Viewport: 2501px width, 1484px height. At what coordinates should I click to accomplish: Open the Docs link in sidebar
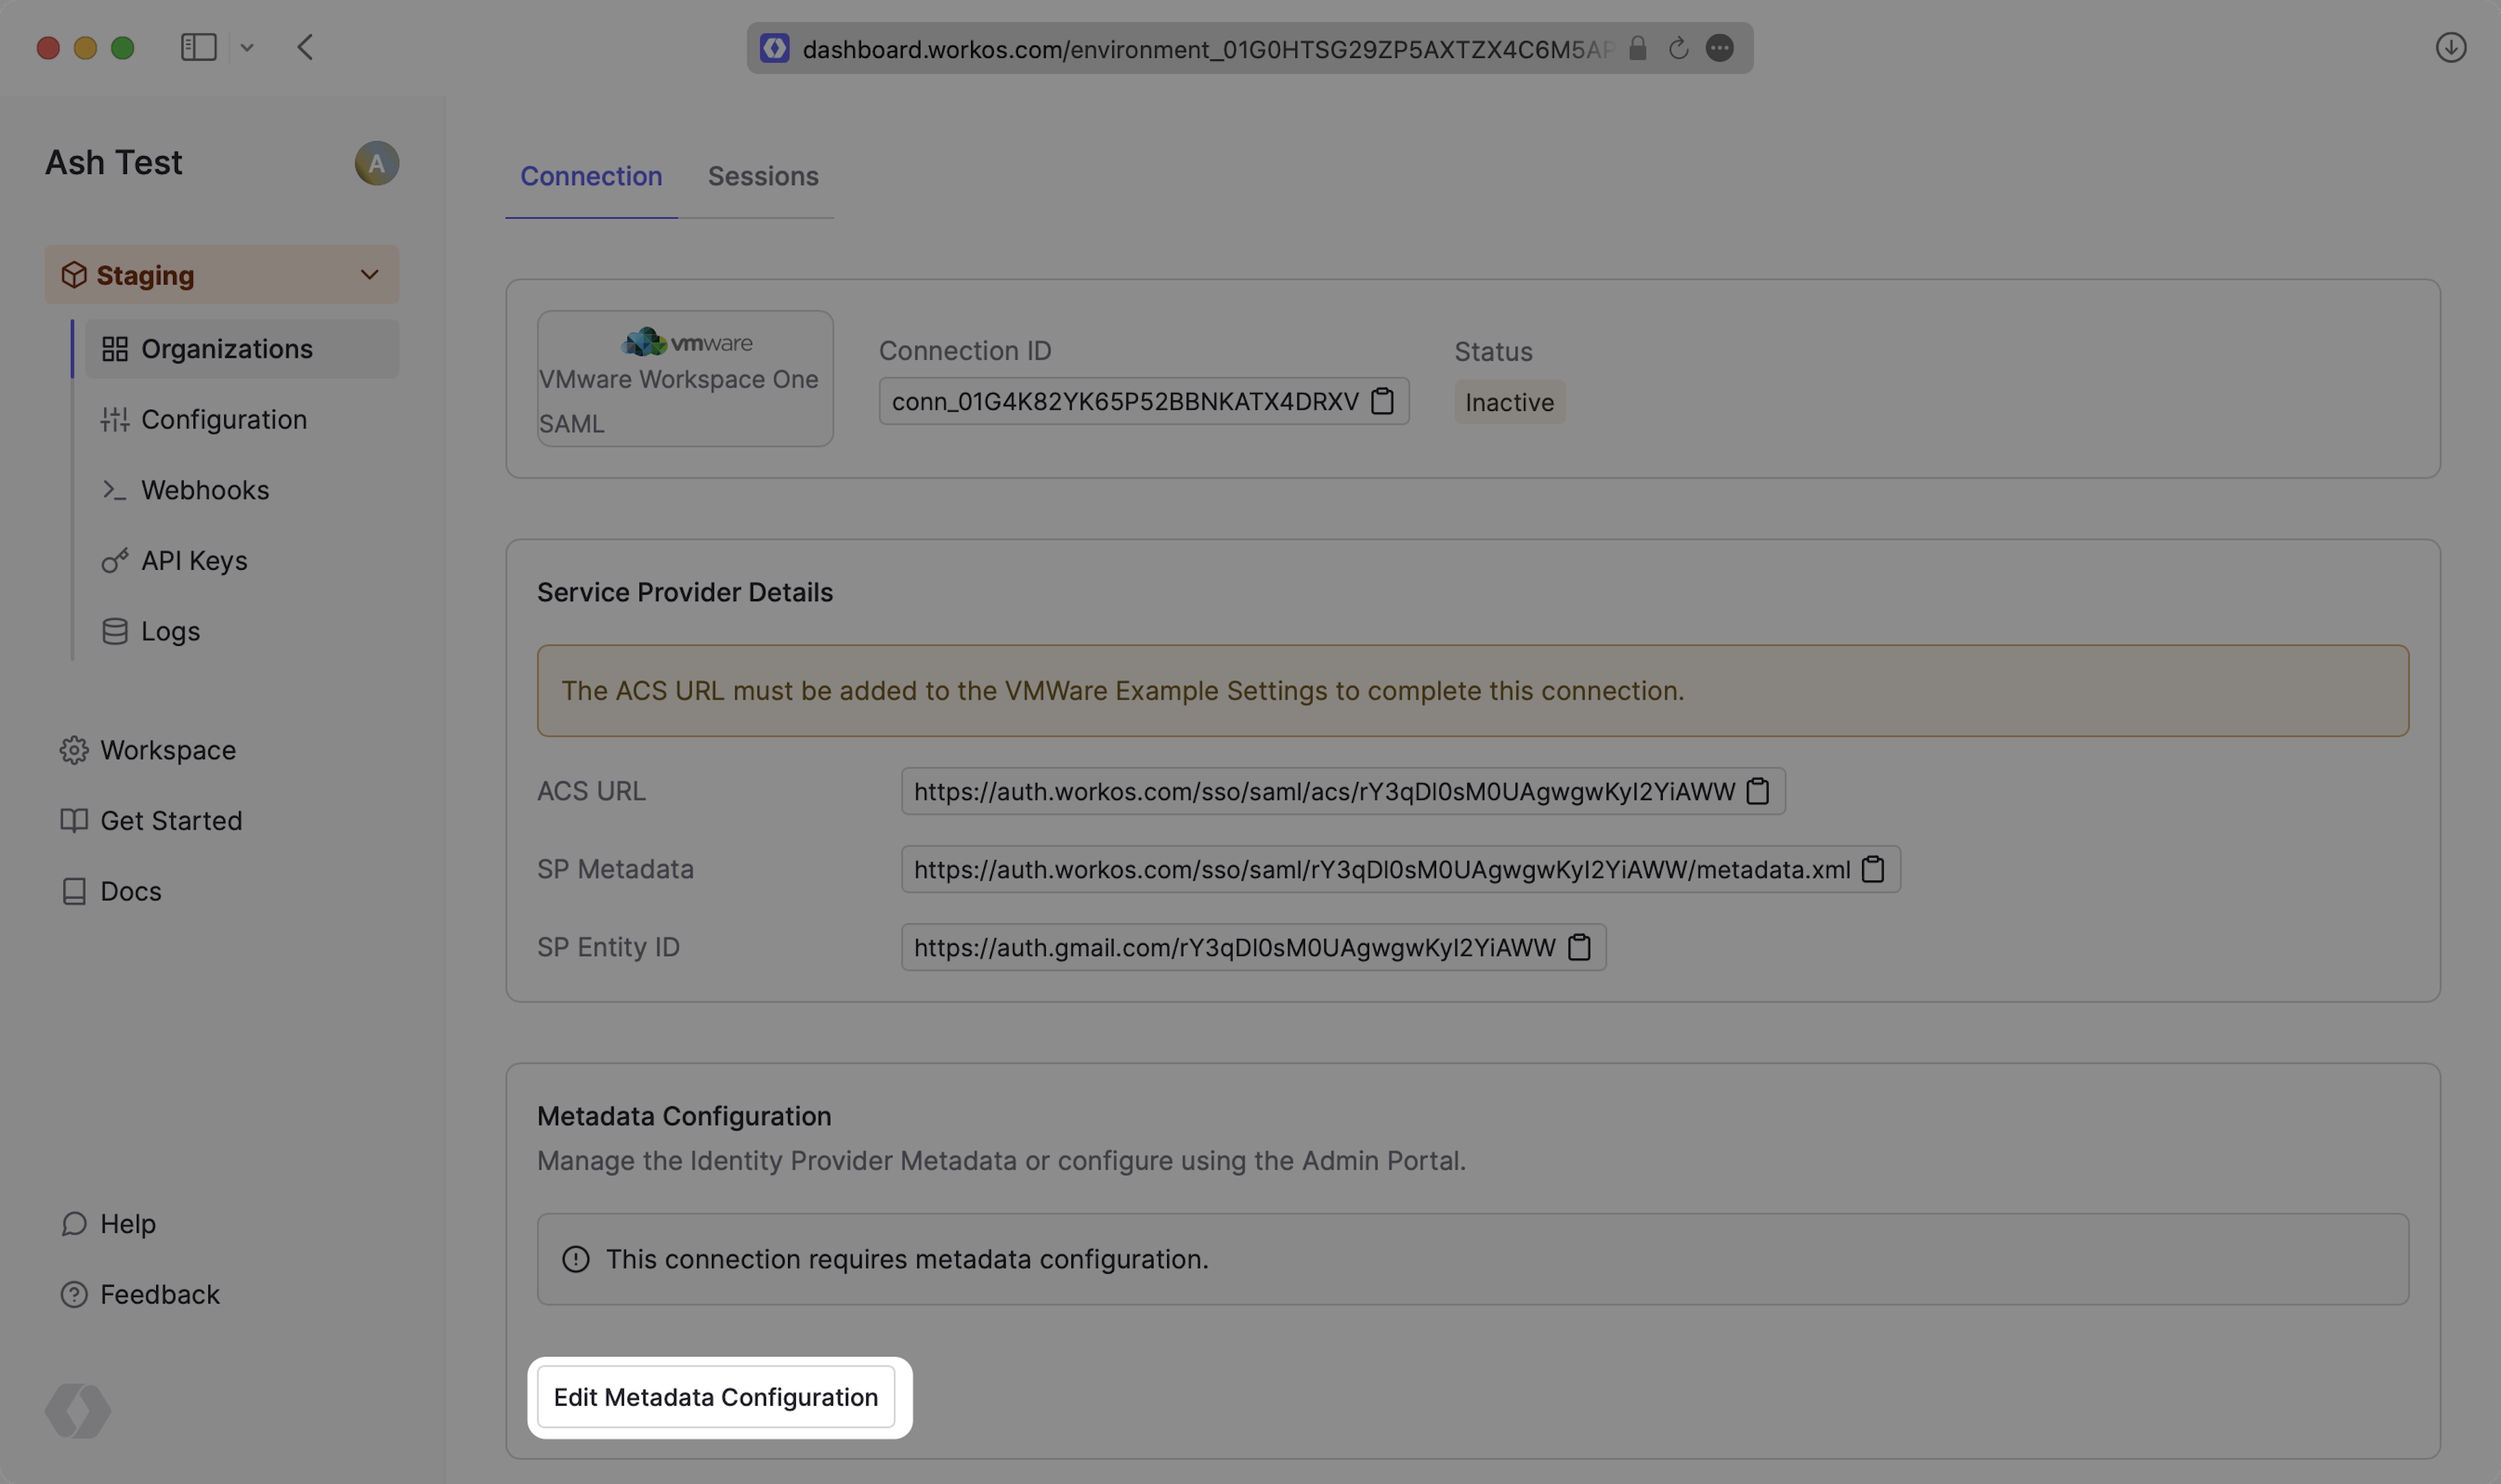pos(130,891)
